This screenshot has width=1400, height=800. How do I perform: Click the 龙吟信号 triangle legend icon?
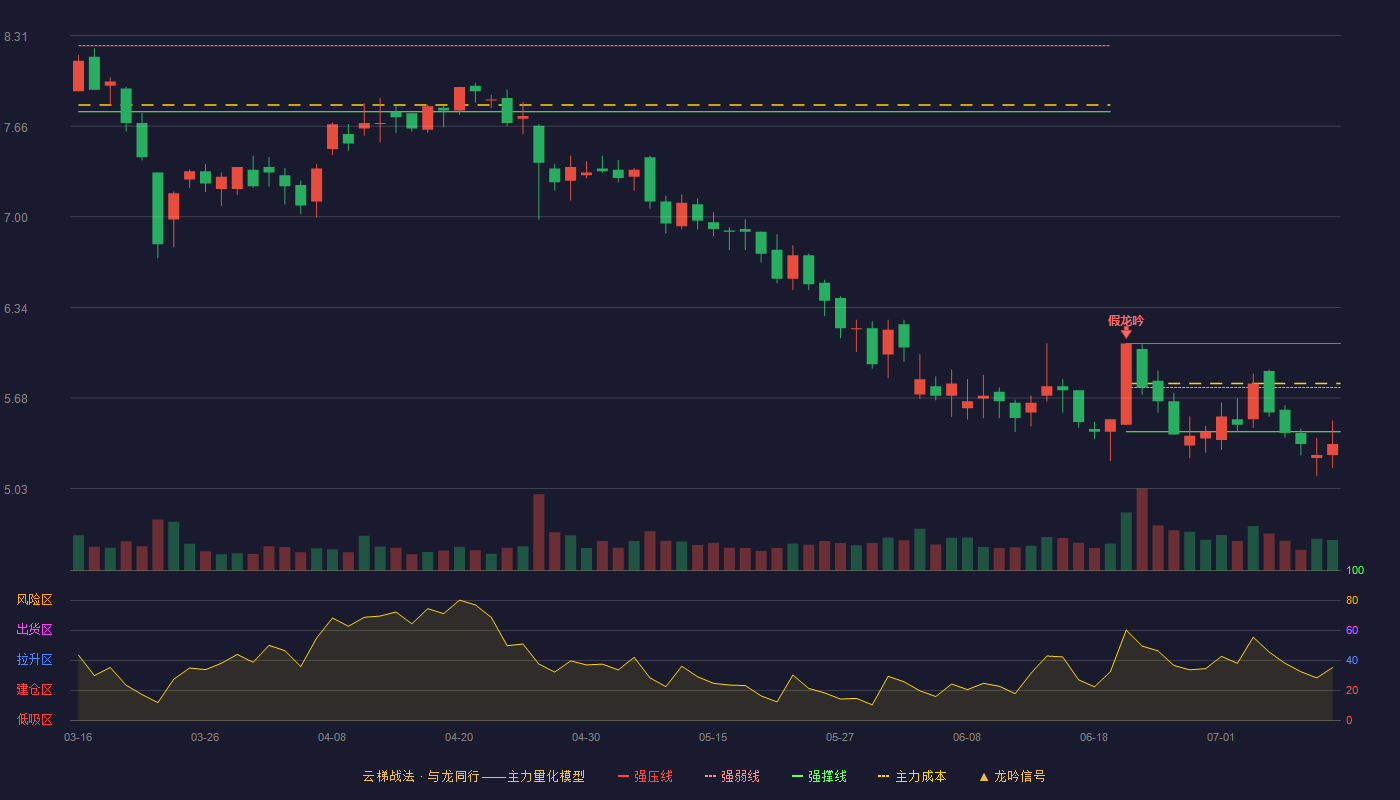click(x=984, y=777)
